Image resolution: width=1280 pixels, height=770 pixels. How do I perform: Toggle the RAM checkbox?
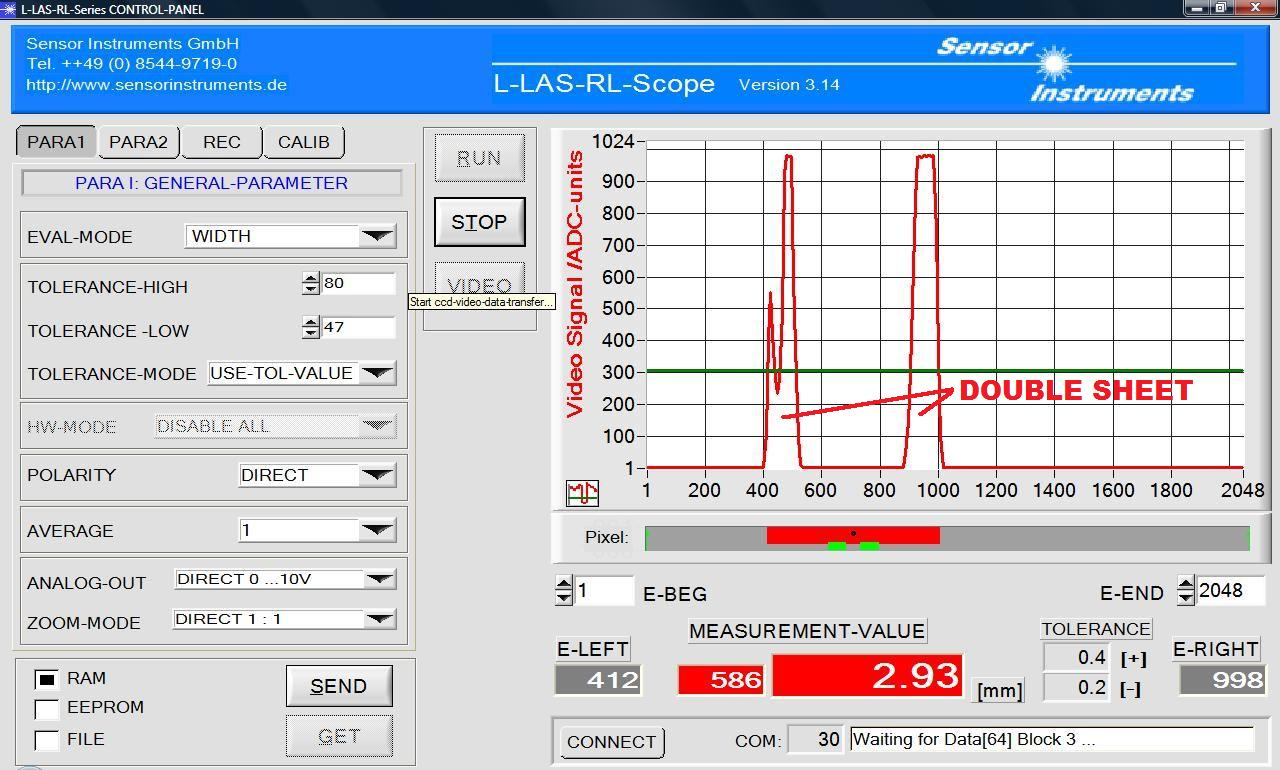click(x=46, y=679)
